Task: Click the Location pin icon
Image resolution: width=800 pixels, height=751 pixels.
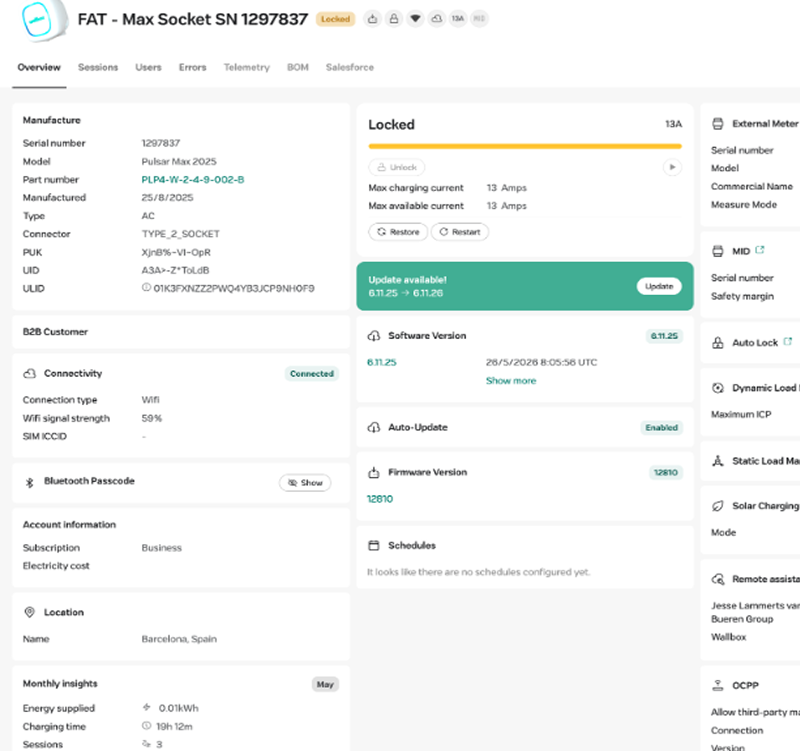Action: pos(30,612)
